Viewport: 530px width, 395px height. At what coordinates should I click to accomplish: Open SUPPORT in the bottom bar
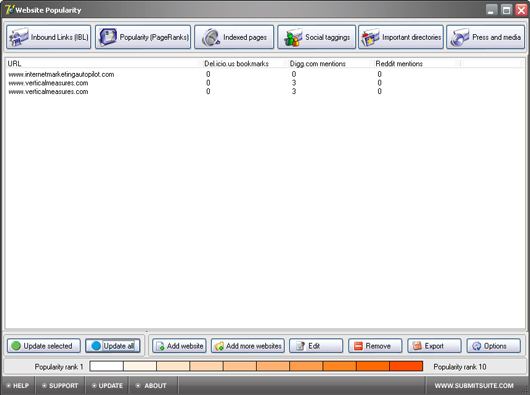(60, 386)
